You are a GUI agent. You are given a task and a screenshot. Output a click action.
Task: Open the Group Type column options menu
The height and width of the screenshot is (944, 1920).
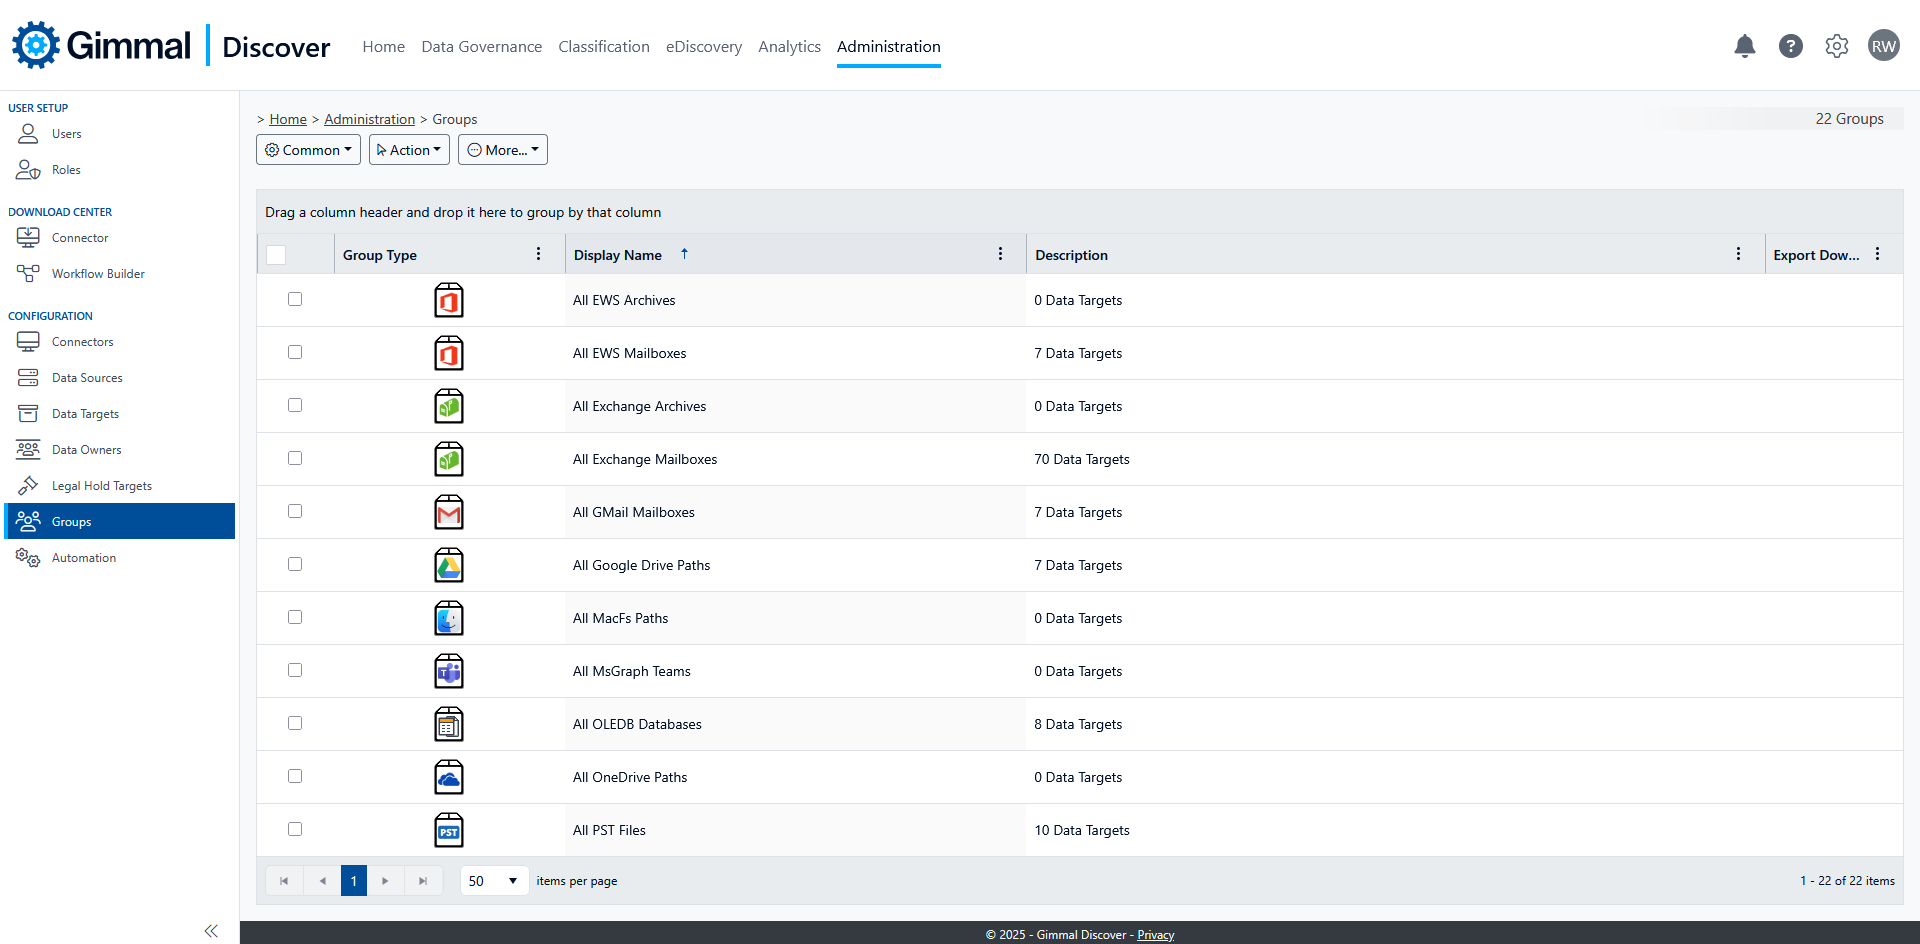point(538,253)
